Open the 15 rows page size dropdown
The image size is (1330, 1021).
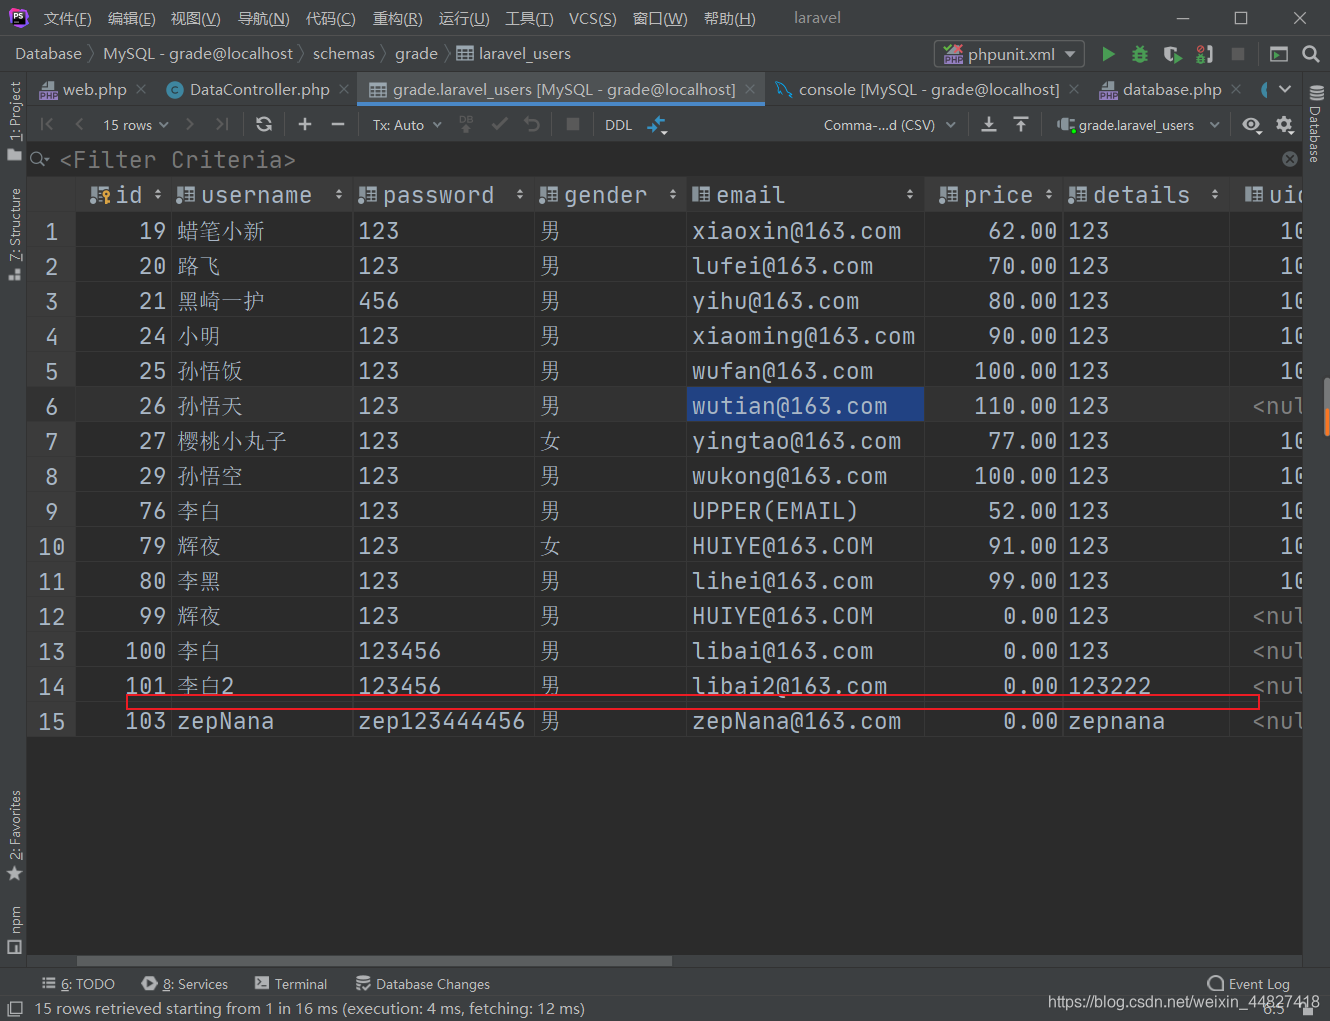[x=136, y=125]
